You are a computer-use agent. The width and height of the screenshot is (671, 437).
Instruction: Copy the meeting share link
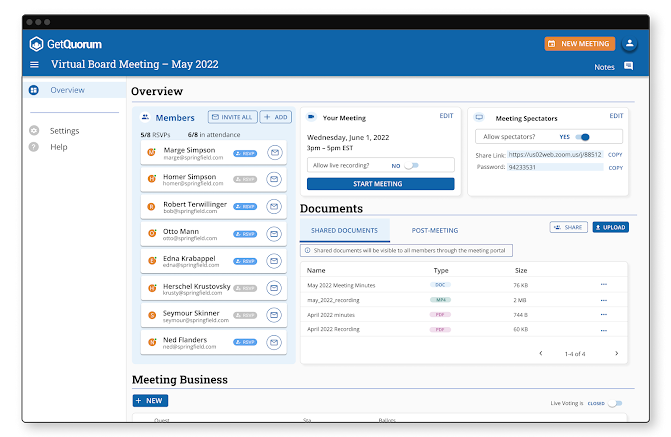(x=615, y=155)
